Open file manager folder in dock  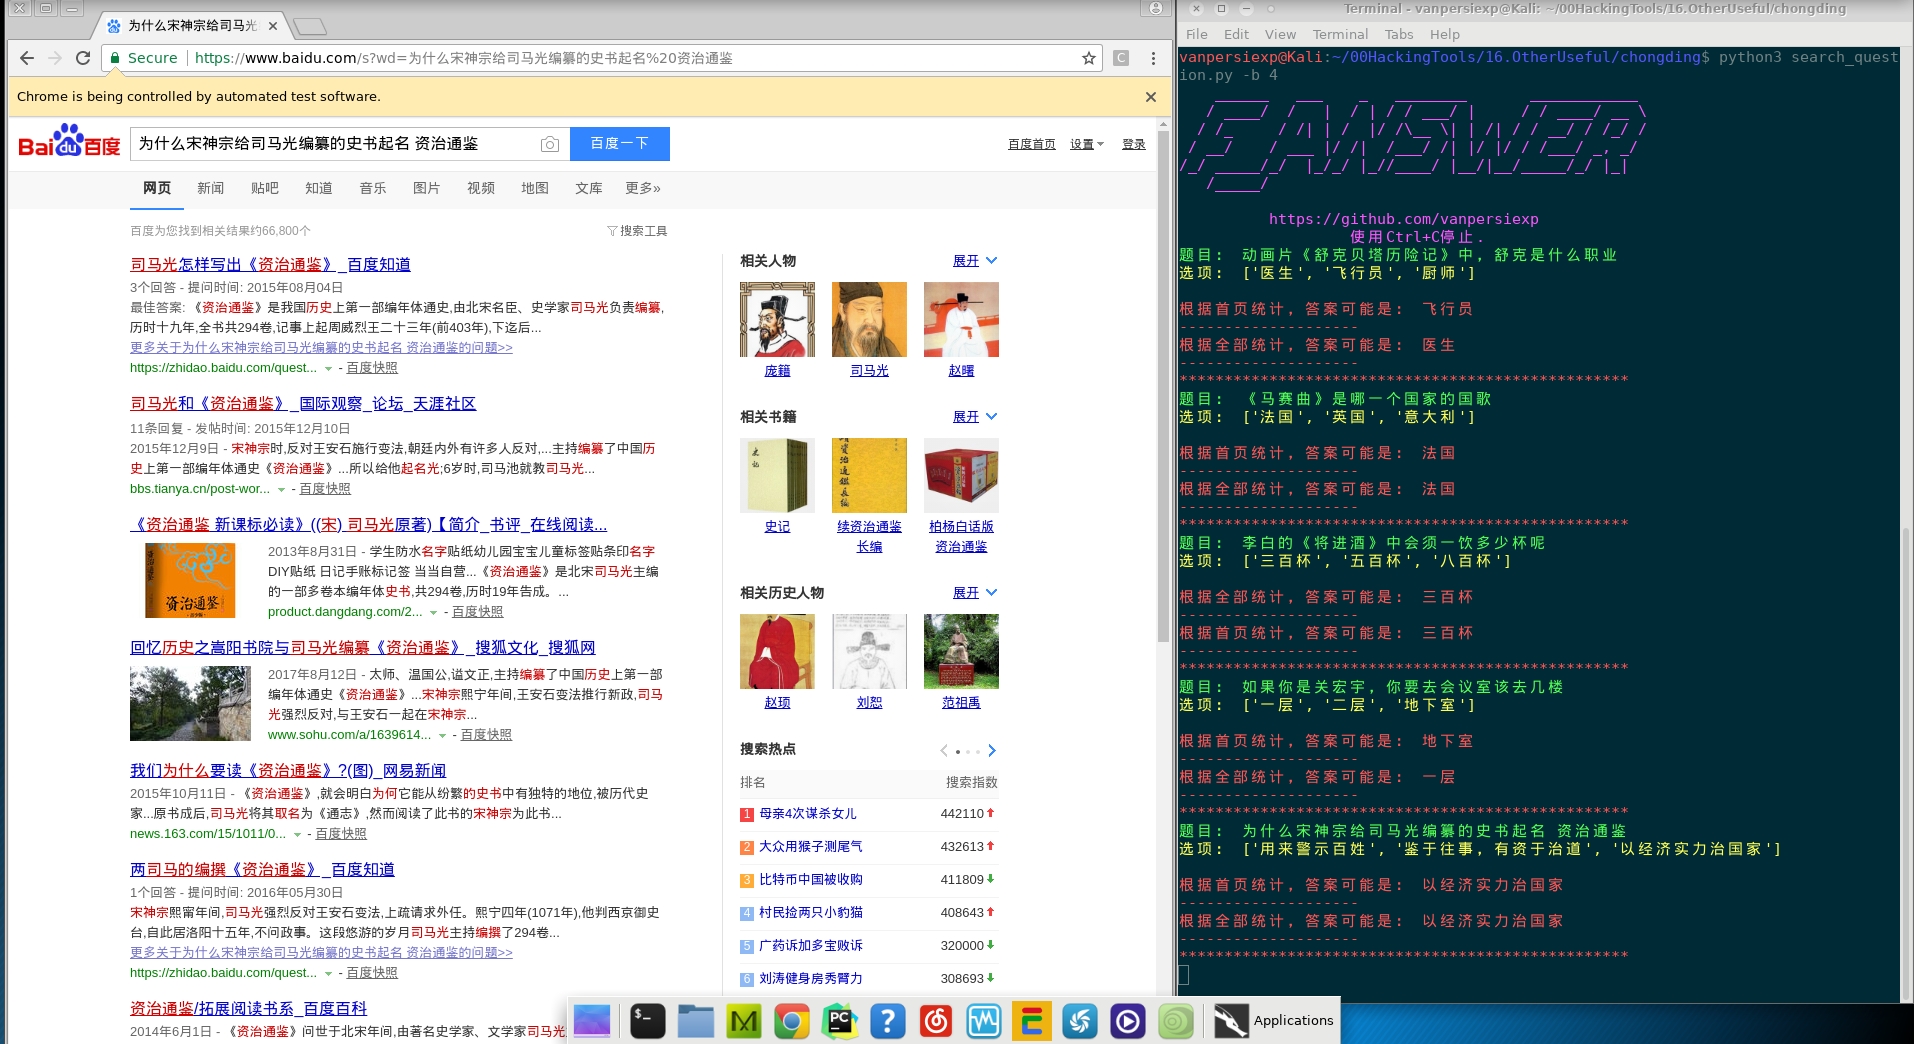[696, 1021]
